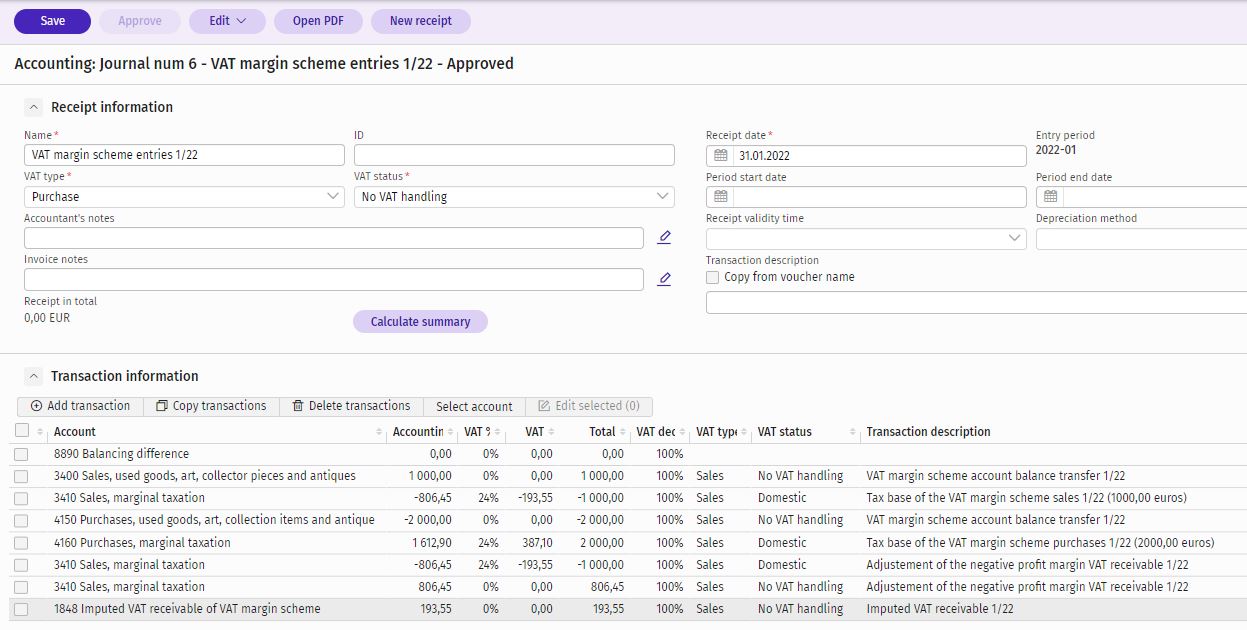Select the 1848 Imputed VAT receivable row checkbox

tap(22, 609)
